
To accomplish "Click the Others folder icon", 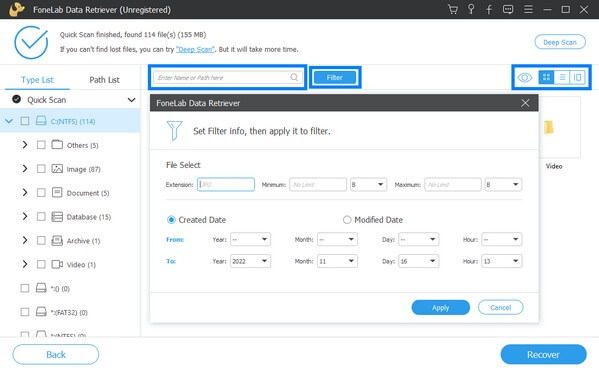I will coord(57,144).
